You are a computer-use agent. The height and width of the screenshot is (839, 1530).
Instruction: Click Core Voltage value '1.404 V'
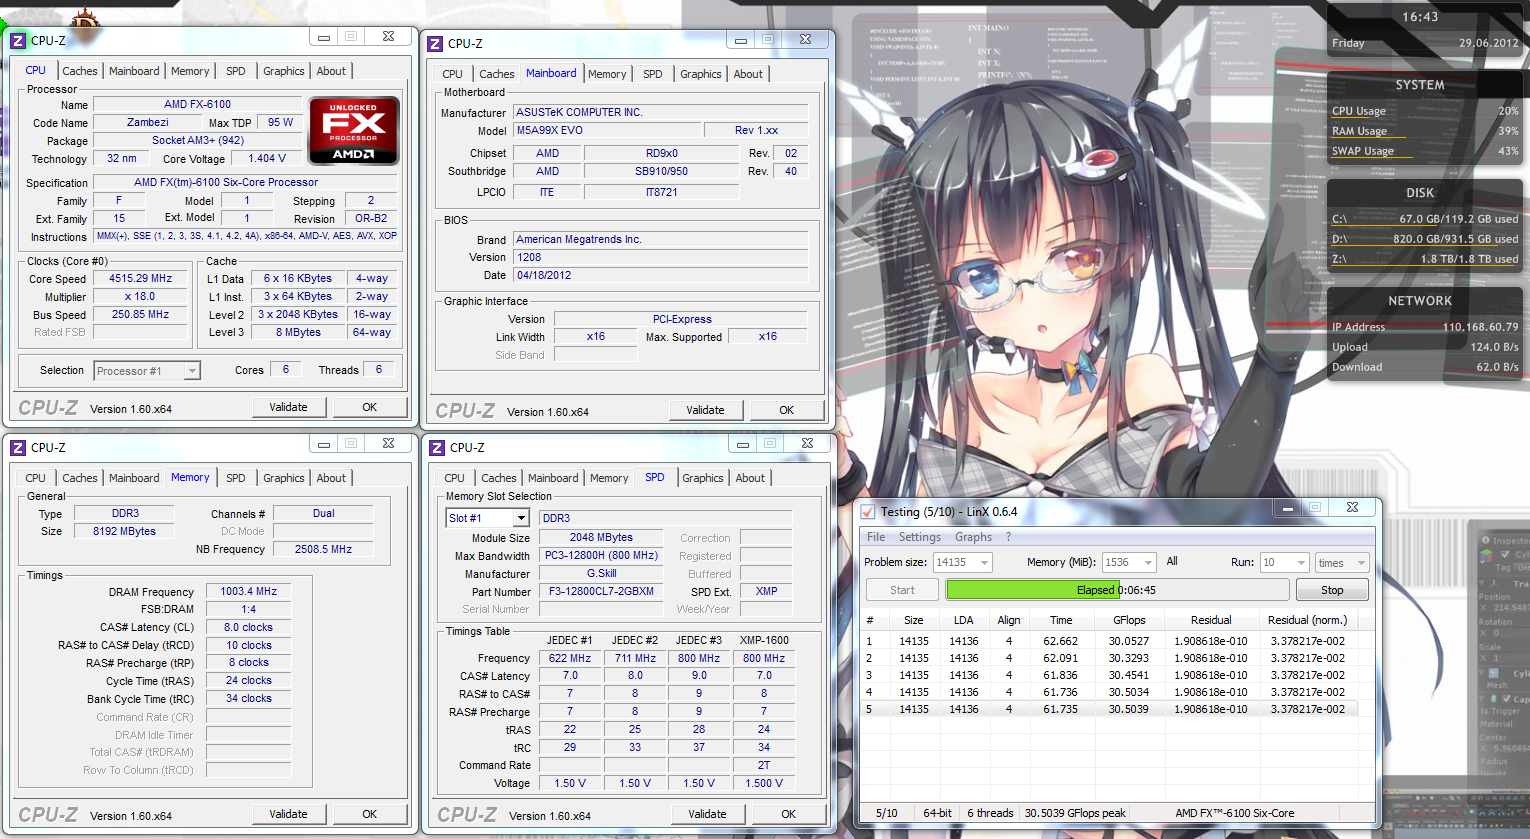(267, 158)
